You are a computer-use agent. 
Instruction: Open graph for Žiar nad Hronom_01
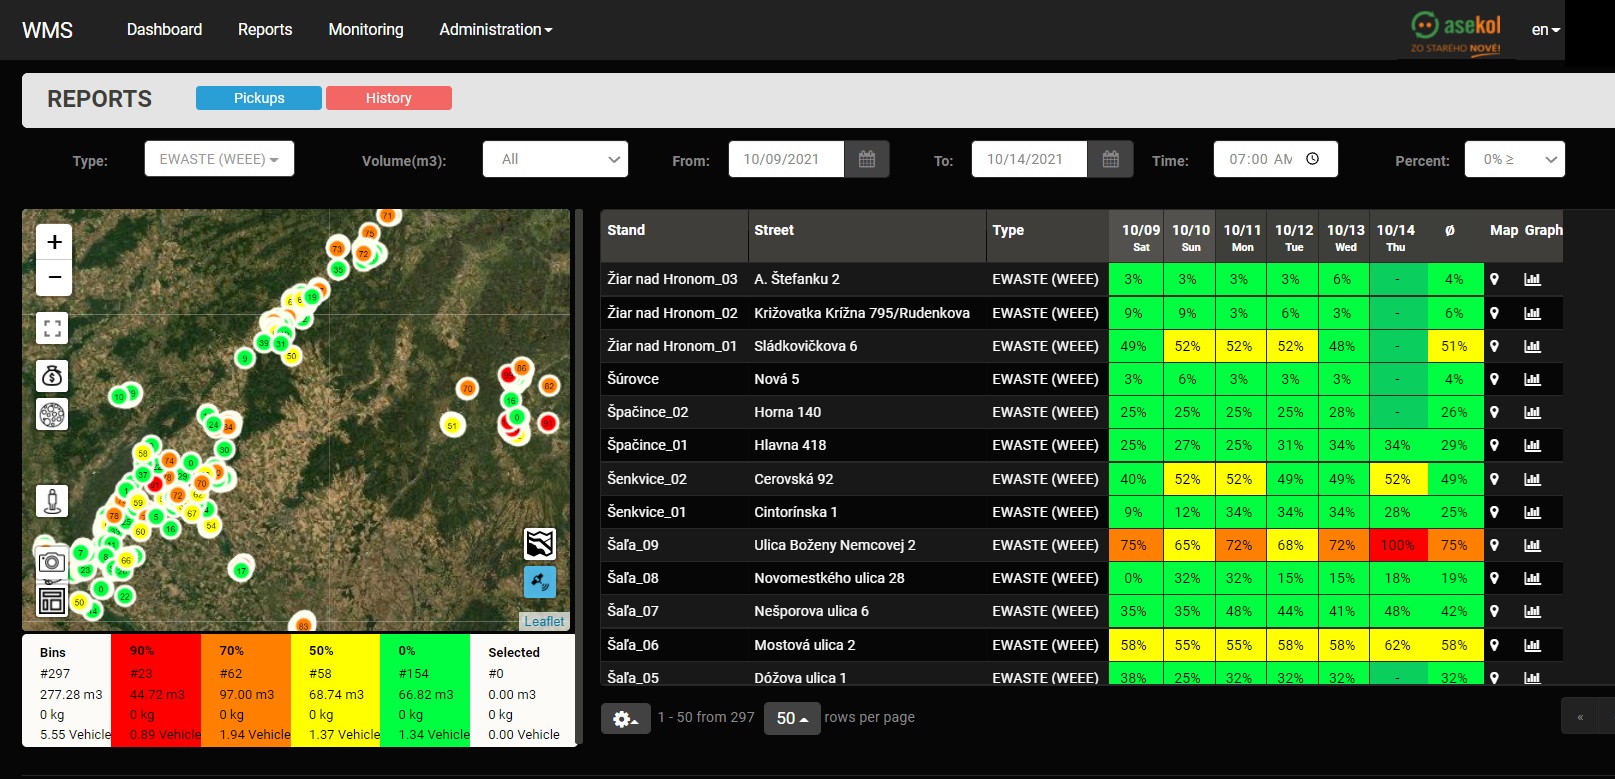(x=1532, y=346)
